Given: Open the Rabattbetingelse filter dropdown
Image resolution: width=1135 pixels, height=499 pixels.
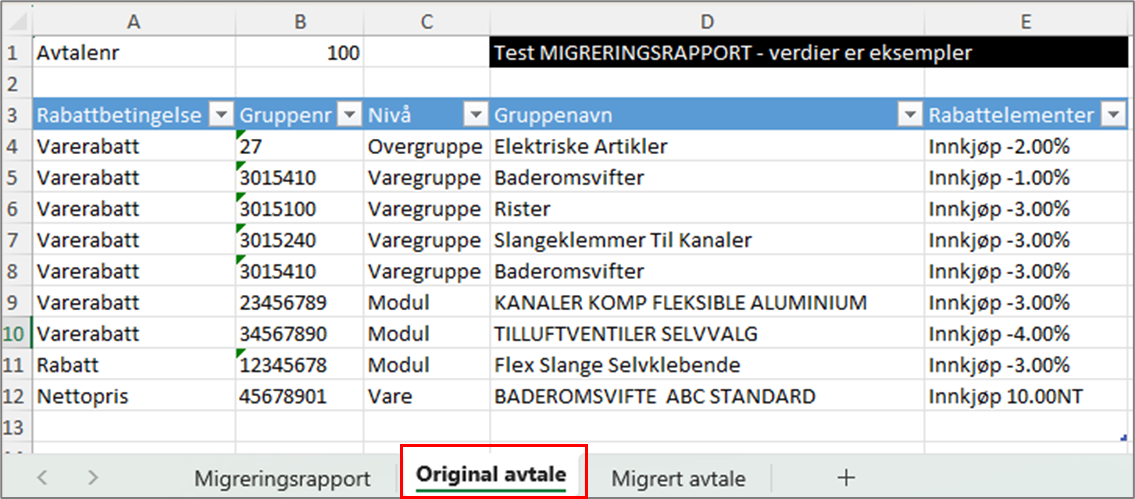Looking at the screenshot, I should (221, 115).
